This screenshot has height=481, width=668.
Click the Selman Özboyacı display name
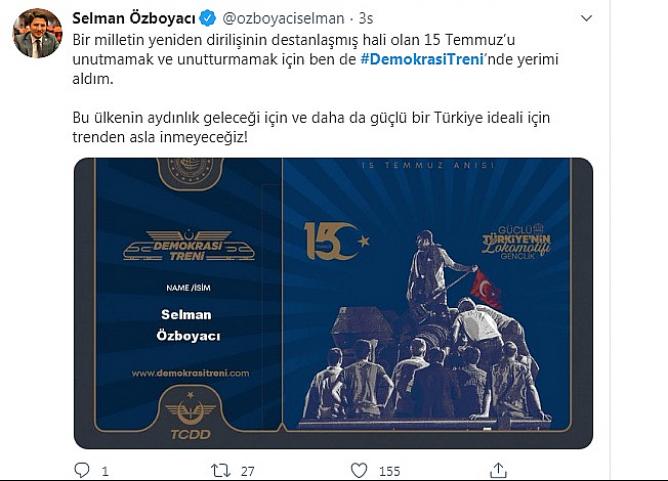click(x=134, y=18)
